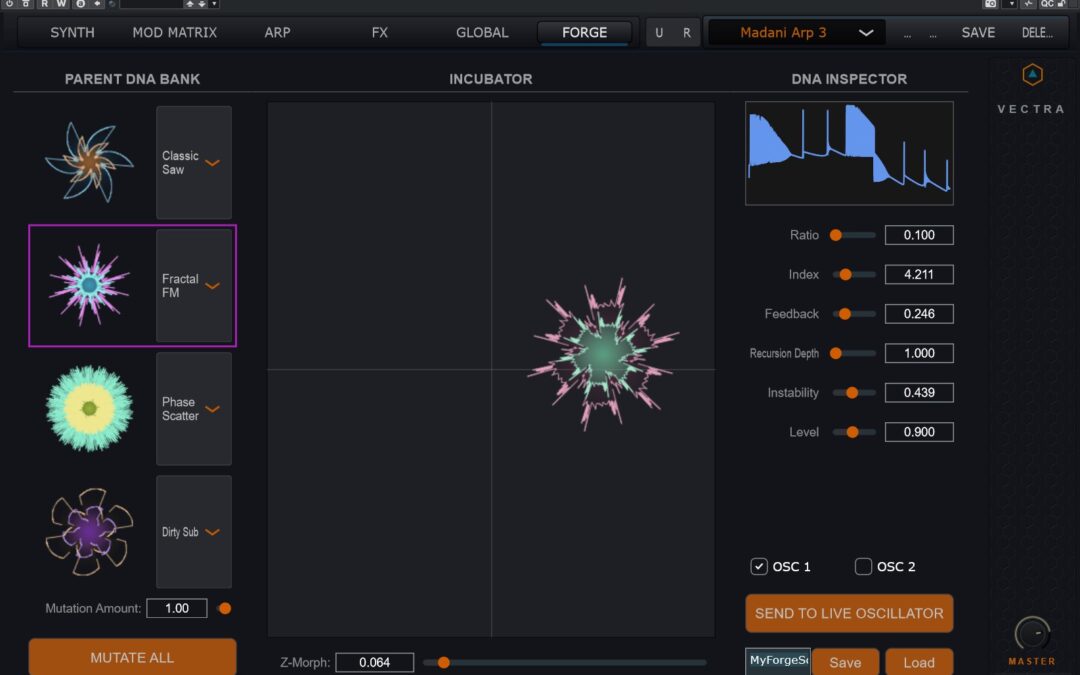
Task: Select the Fractal FM spiky DNA icon
Action: [x=89, y=285]
